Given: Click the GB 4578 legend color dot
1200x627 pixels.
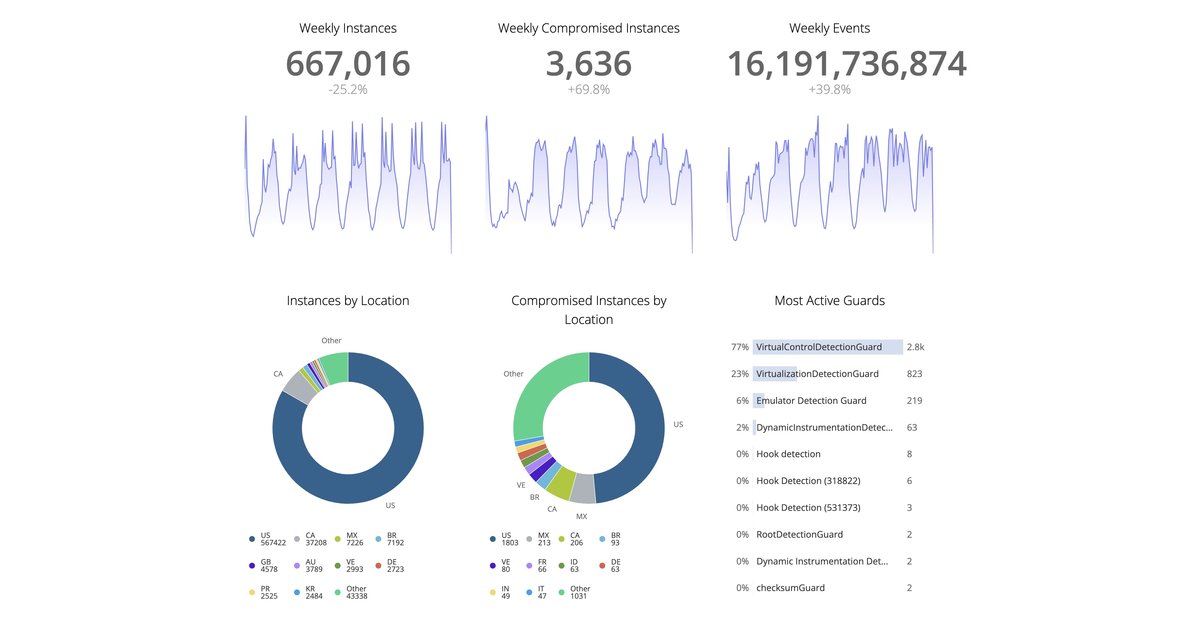Looking at the screenshot, I should pyautogui.click(x=252, y=566).
